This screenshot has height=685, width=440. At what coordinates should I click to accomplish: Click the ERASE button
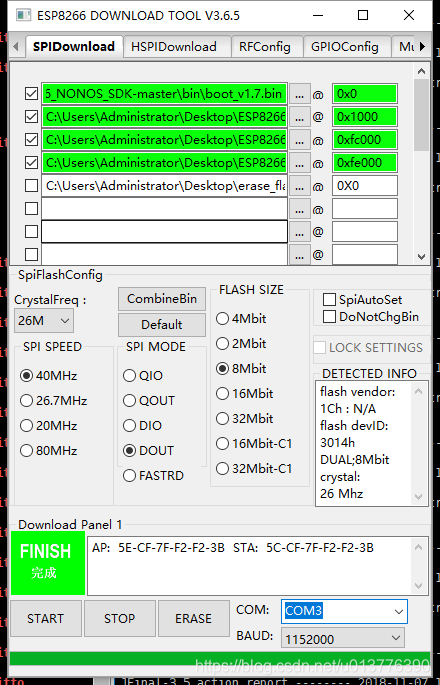coord(194,618)
